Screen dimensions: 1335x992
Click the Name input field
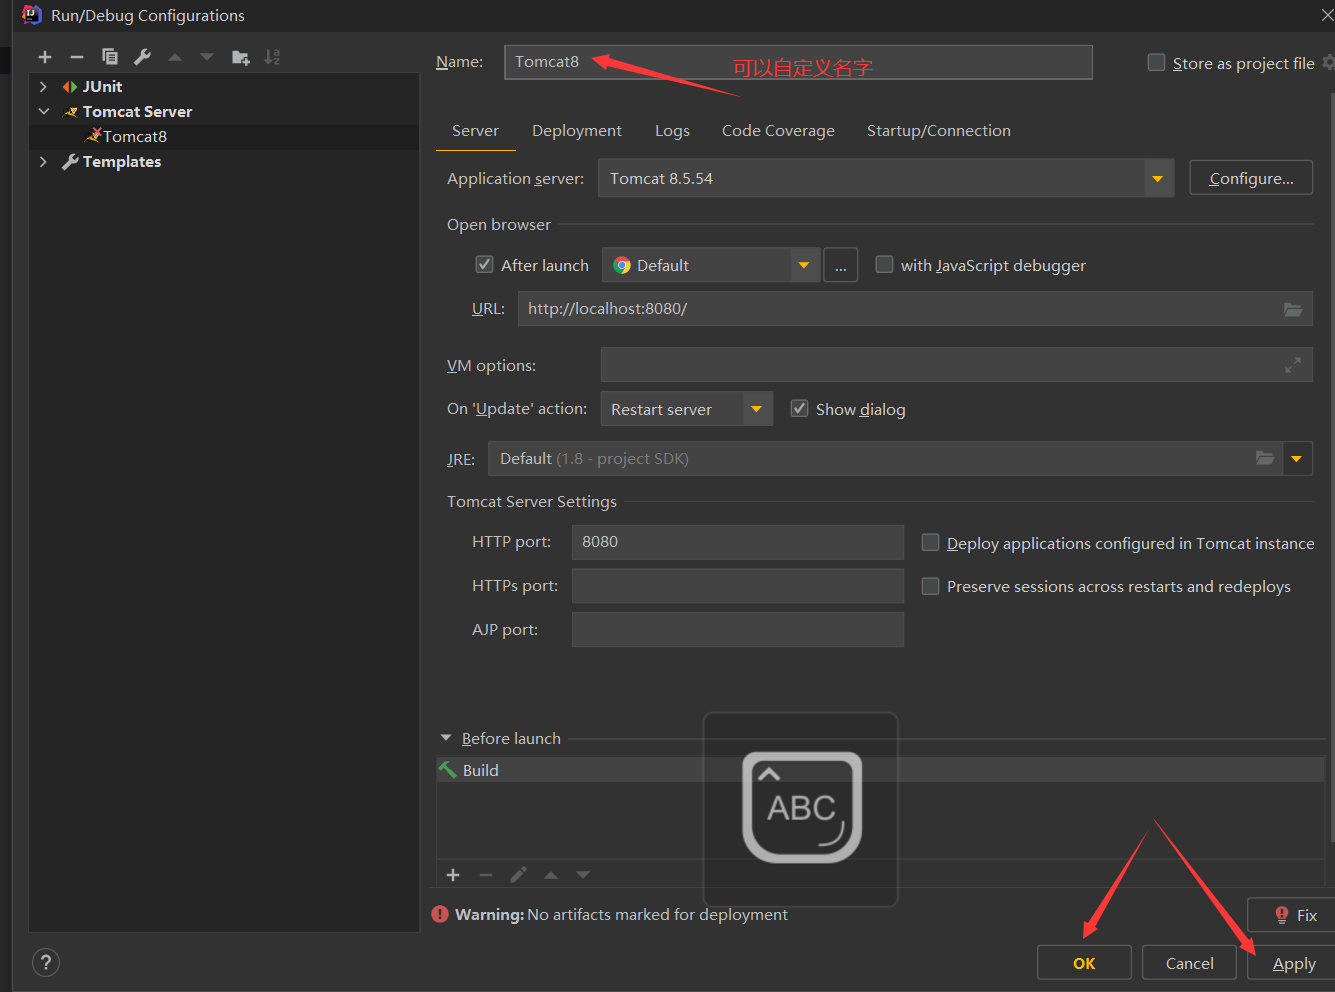pos(798,62)
